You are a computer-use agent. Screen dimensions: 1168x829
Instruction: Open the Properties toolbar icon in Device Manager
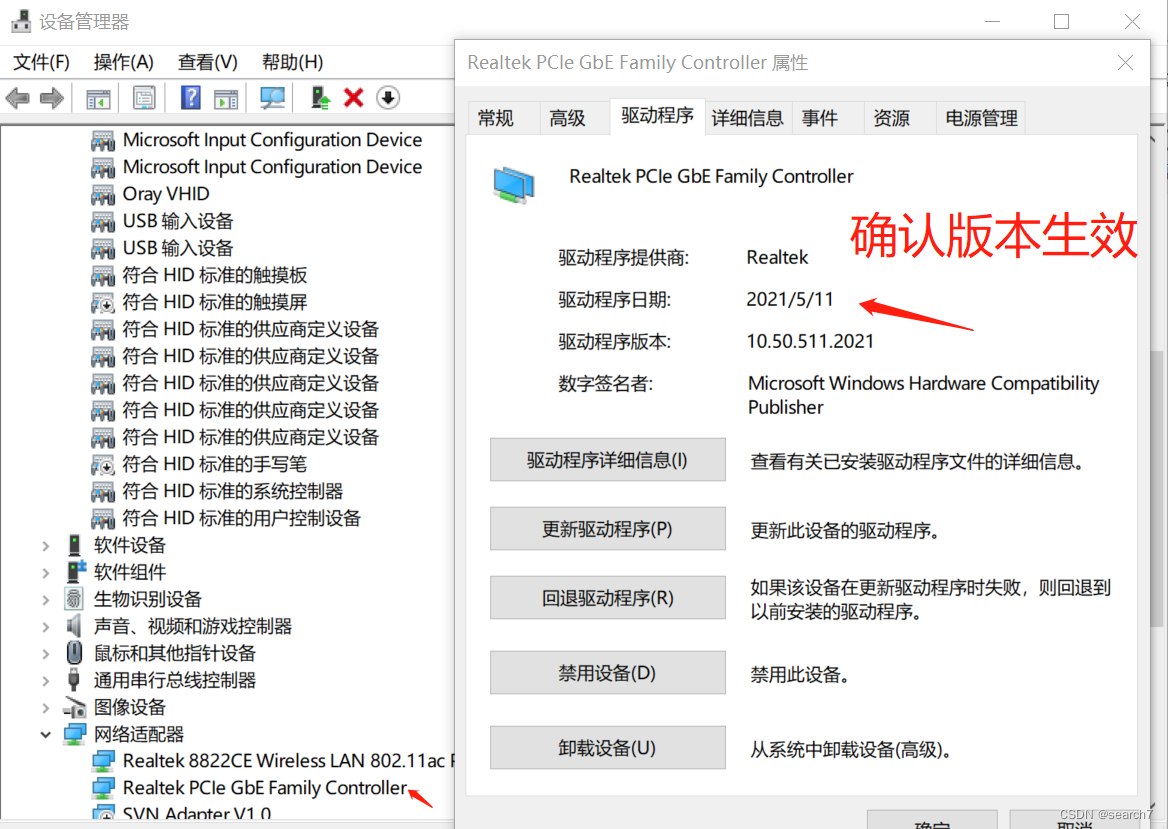pos(144,98)
